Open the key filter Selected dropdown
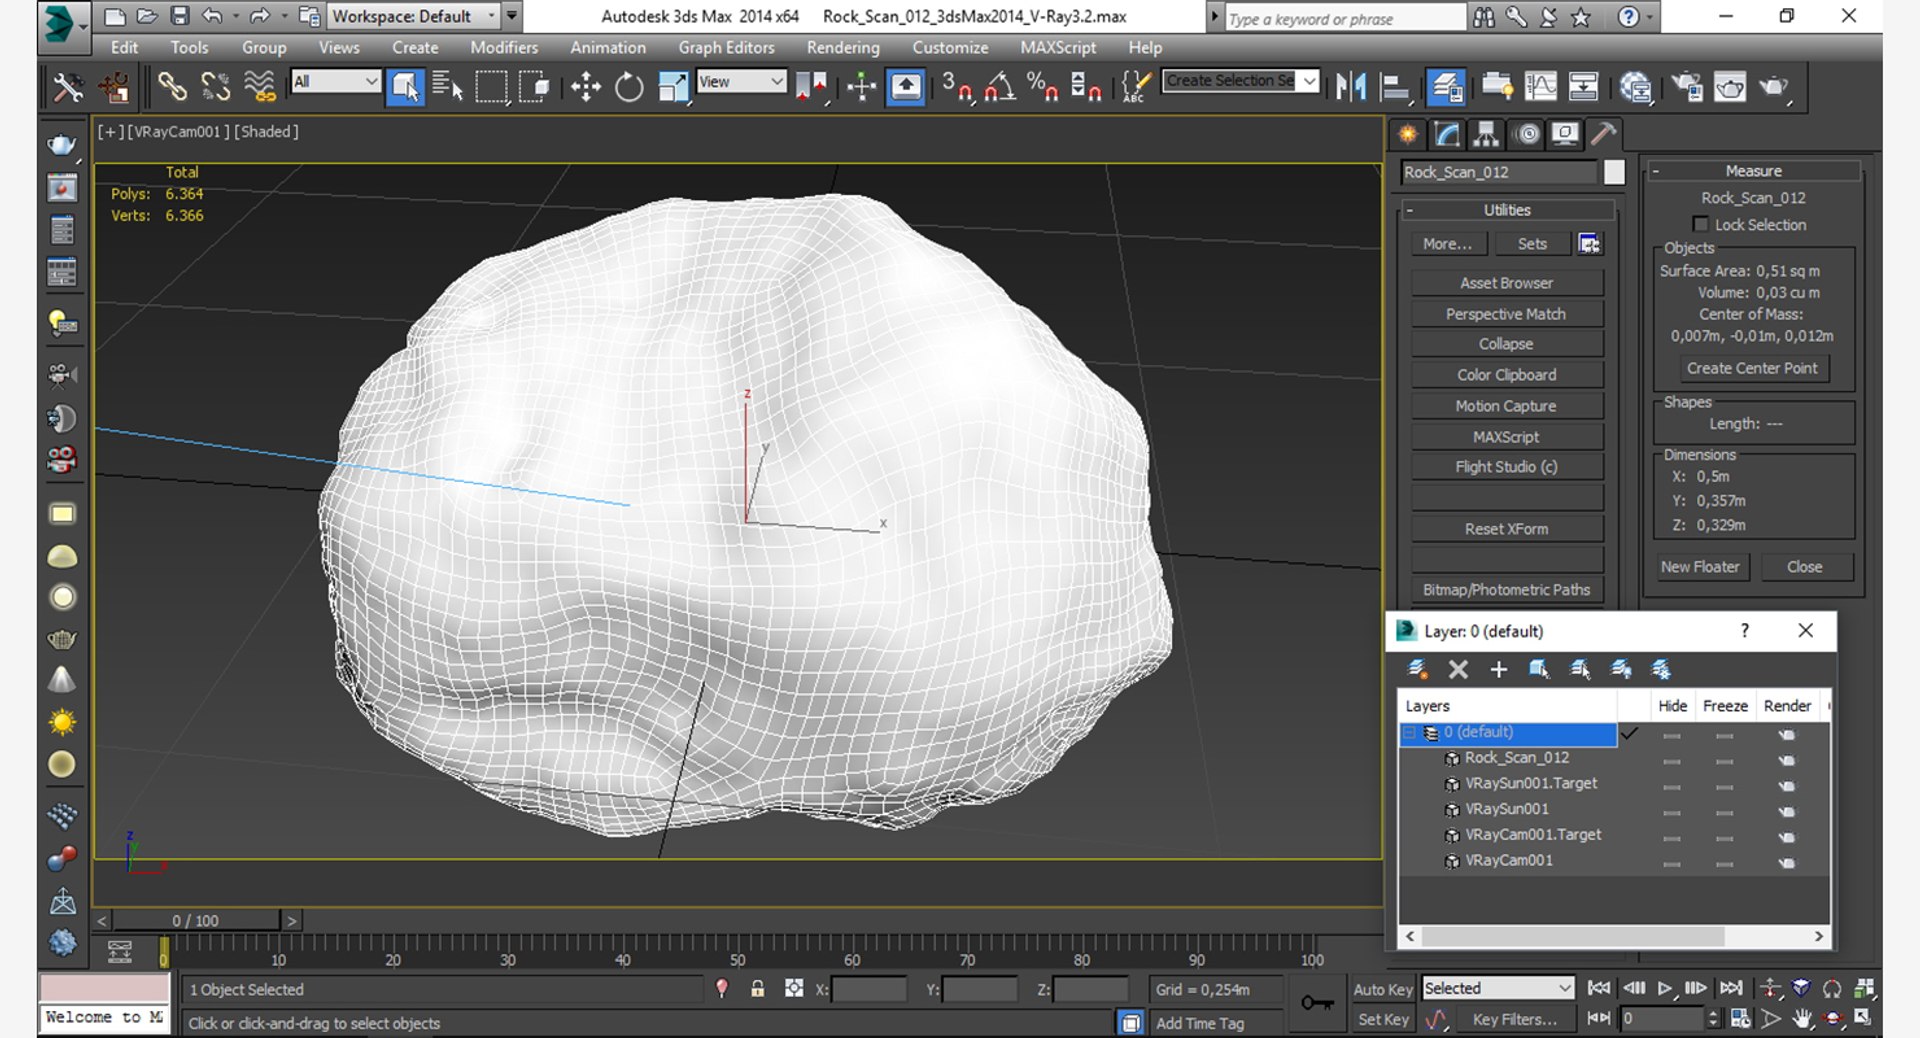The height and width of the screenshot is (1038, 1920). point(1498,988)
